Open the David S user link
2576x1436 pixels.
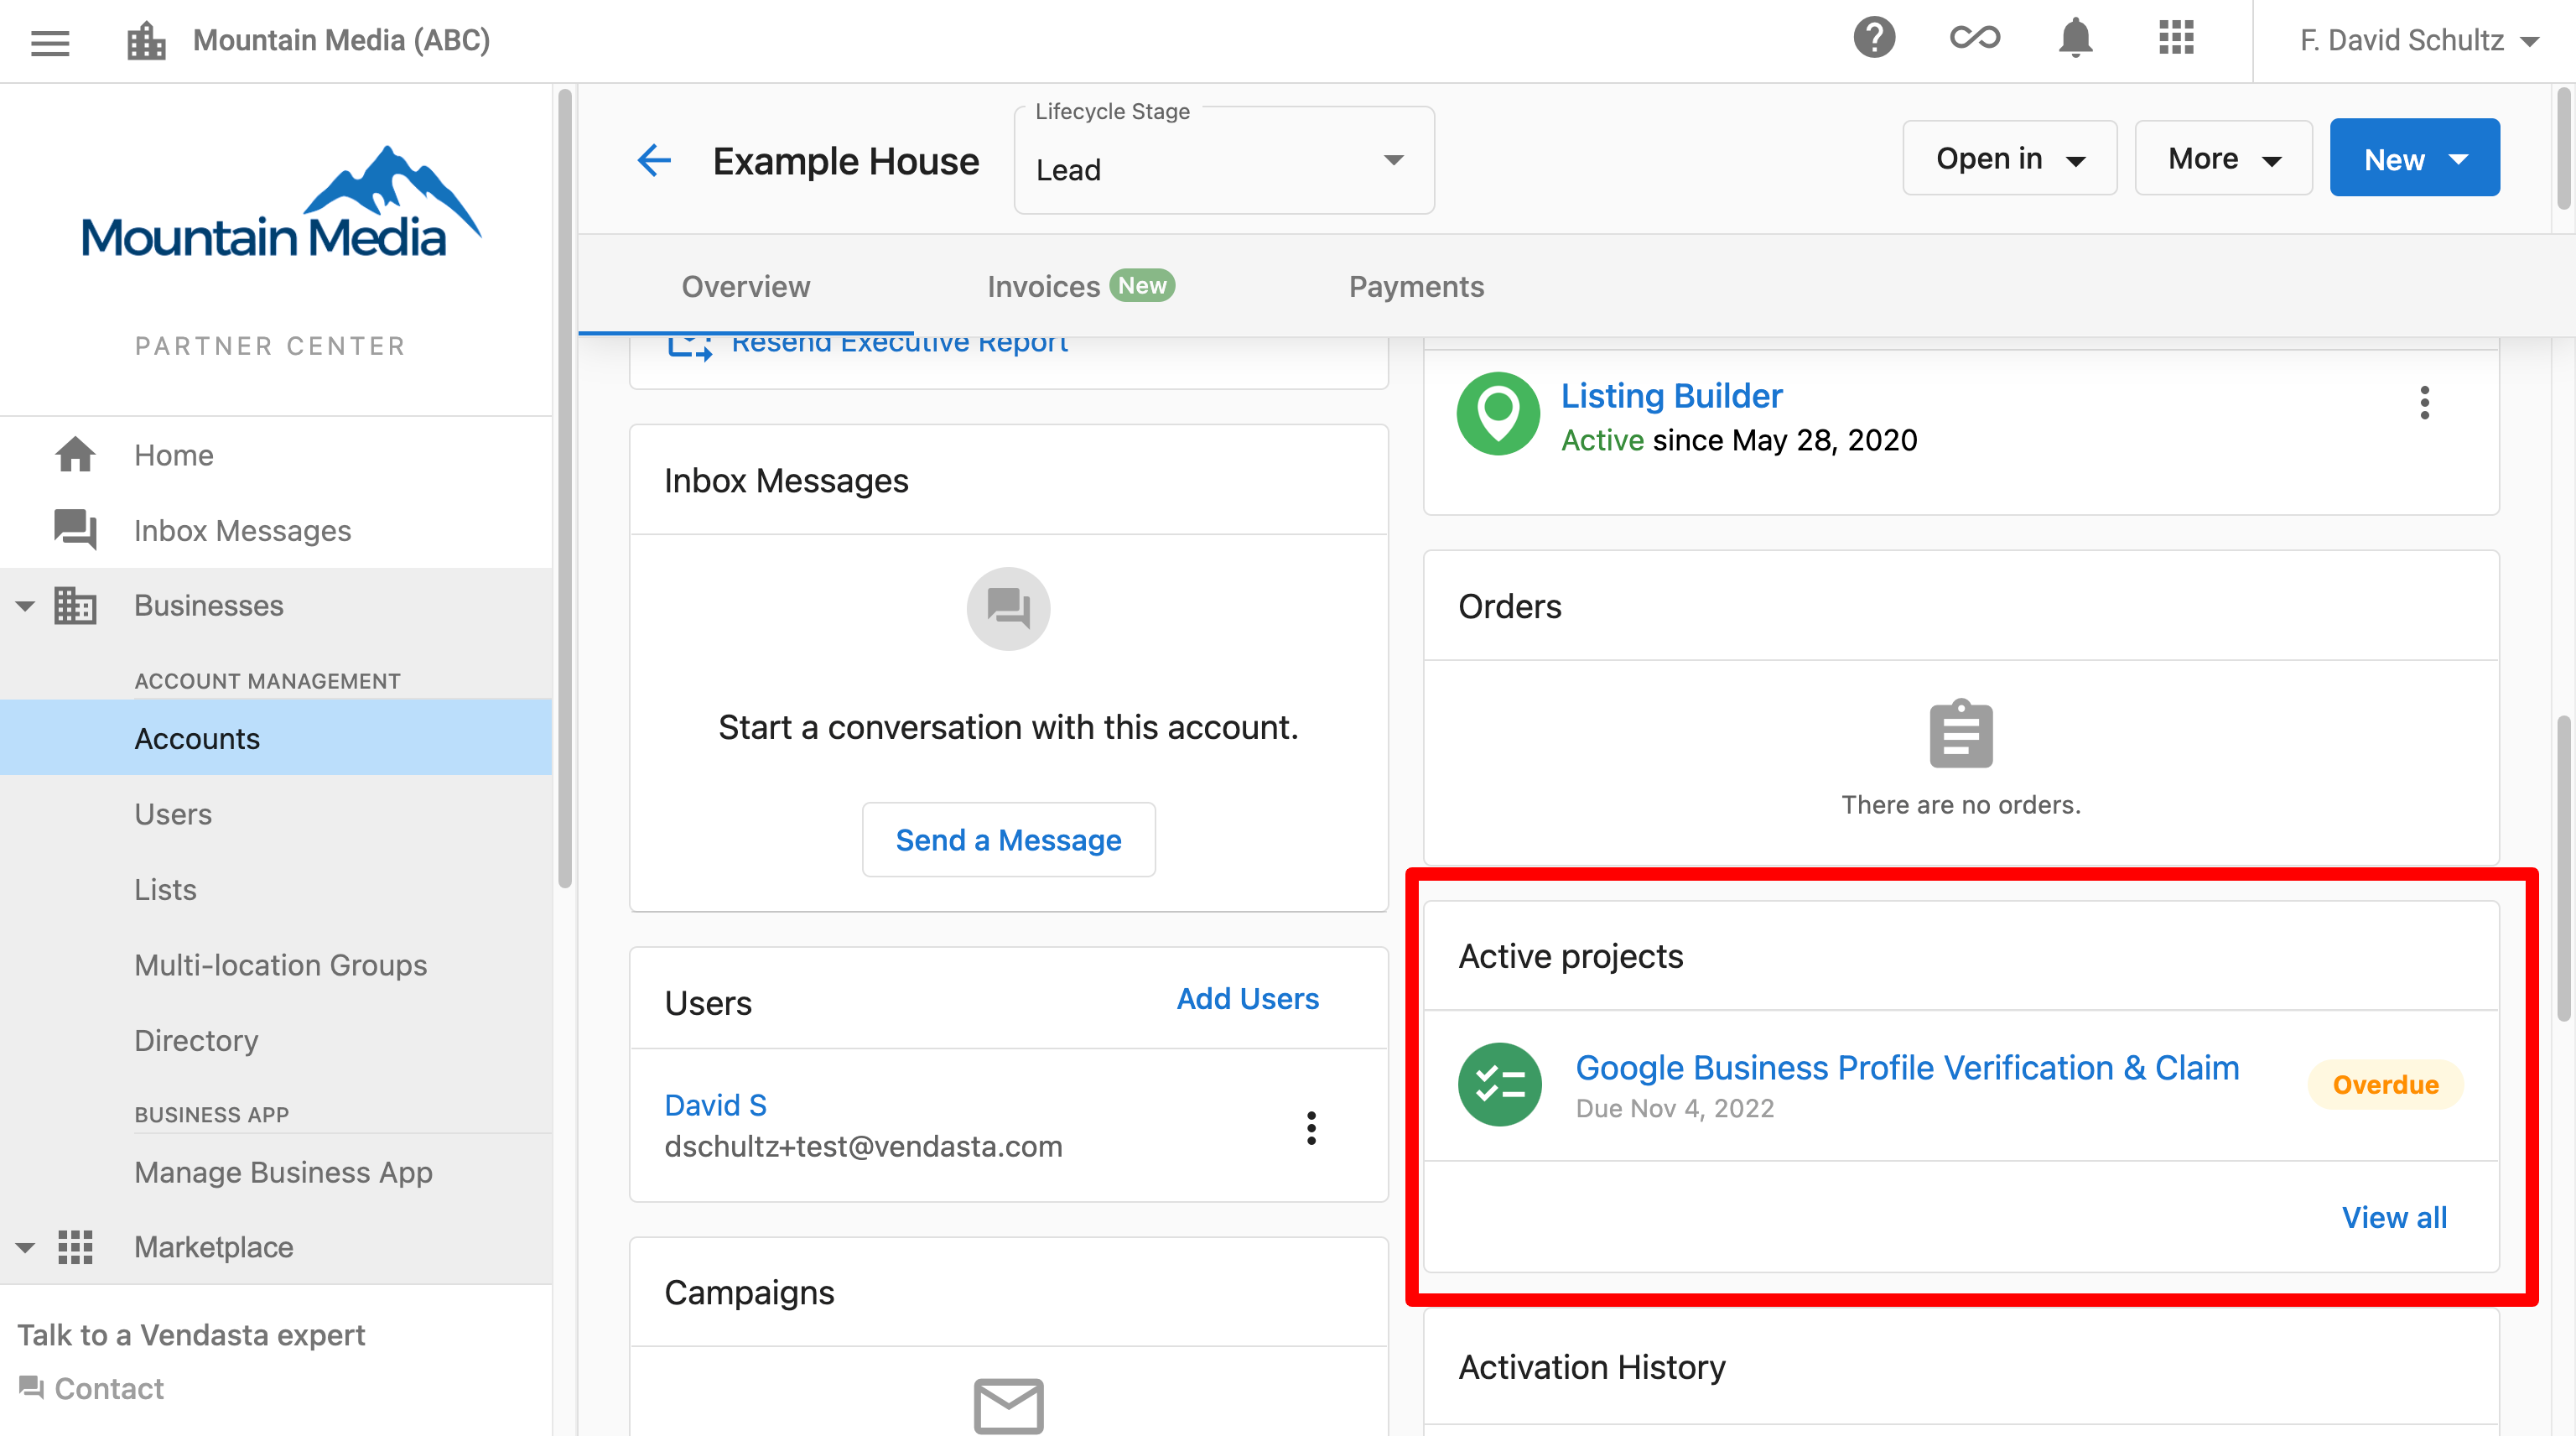tap(716, 1105)
